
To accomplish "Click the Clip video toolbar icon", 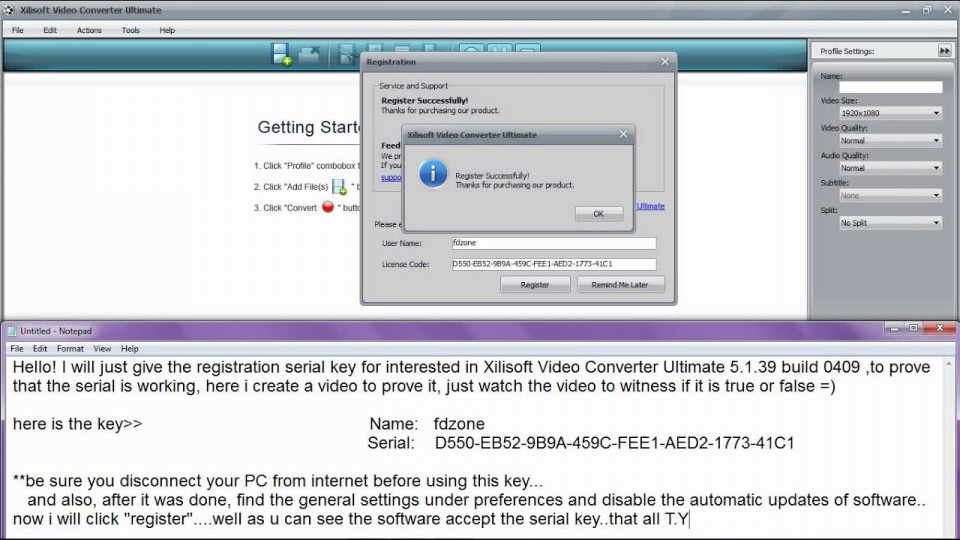I will click(x=347, y=54).
